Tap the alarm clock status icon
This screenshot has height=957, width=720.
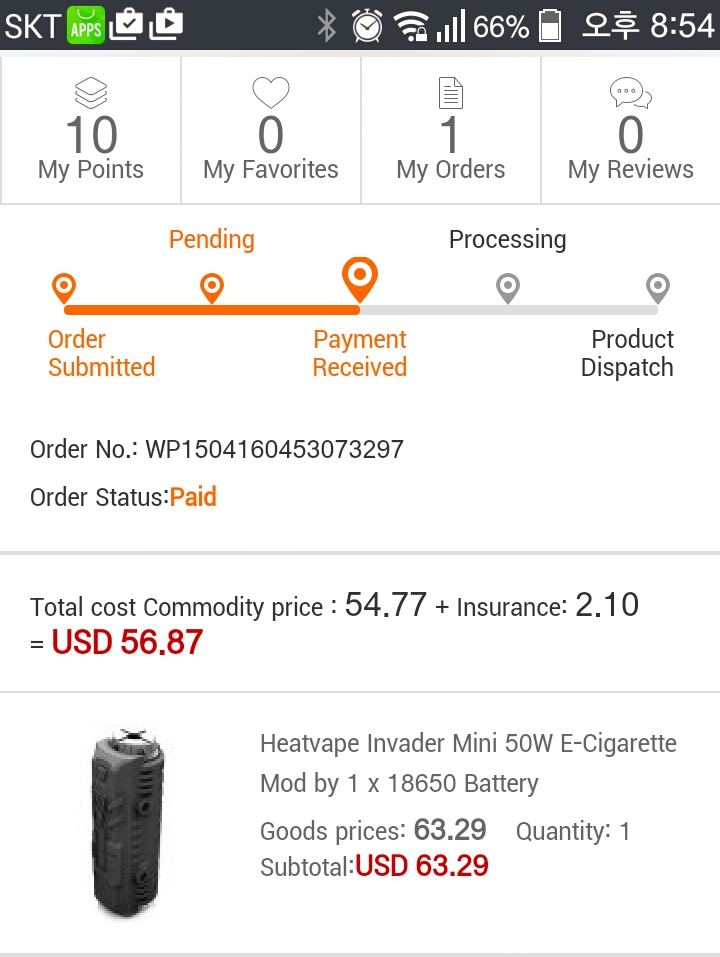click(367, 25)
